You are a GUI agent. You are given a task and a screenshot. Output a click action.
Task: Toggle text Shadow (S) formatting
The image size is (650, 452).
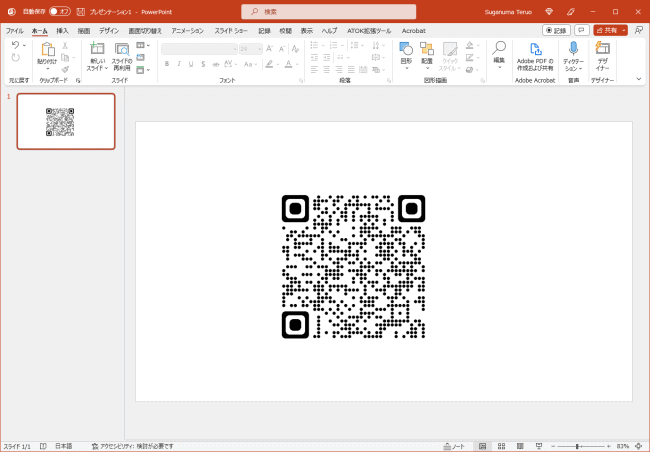coord(203,64)
